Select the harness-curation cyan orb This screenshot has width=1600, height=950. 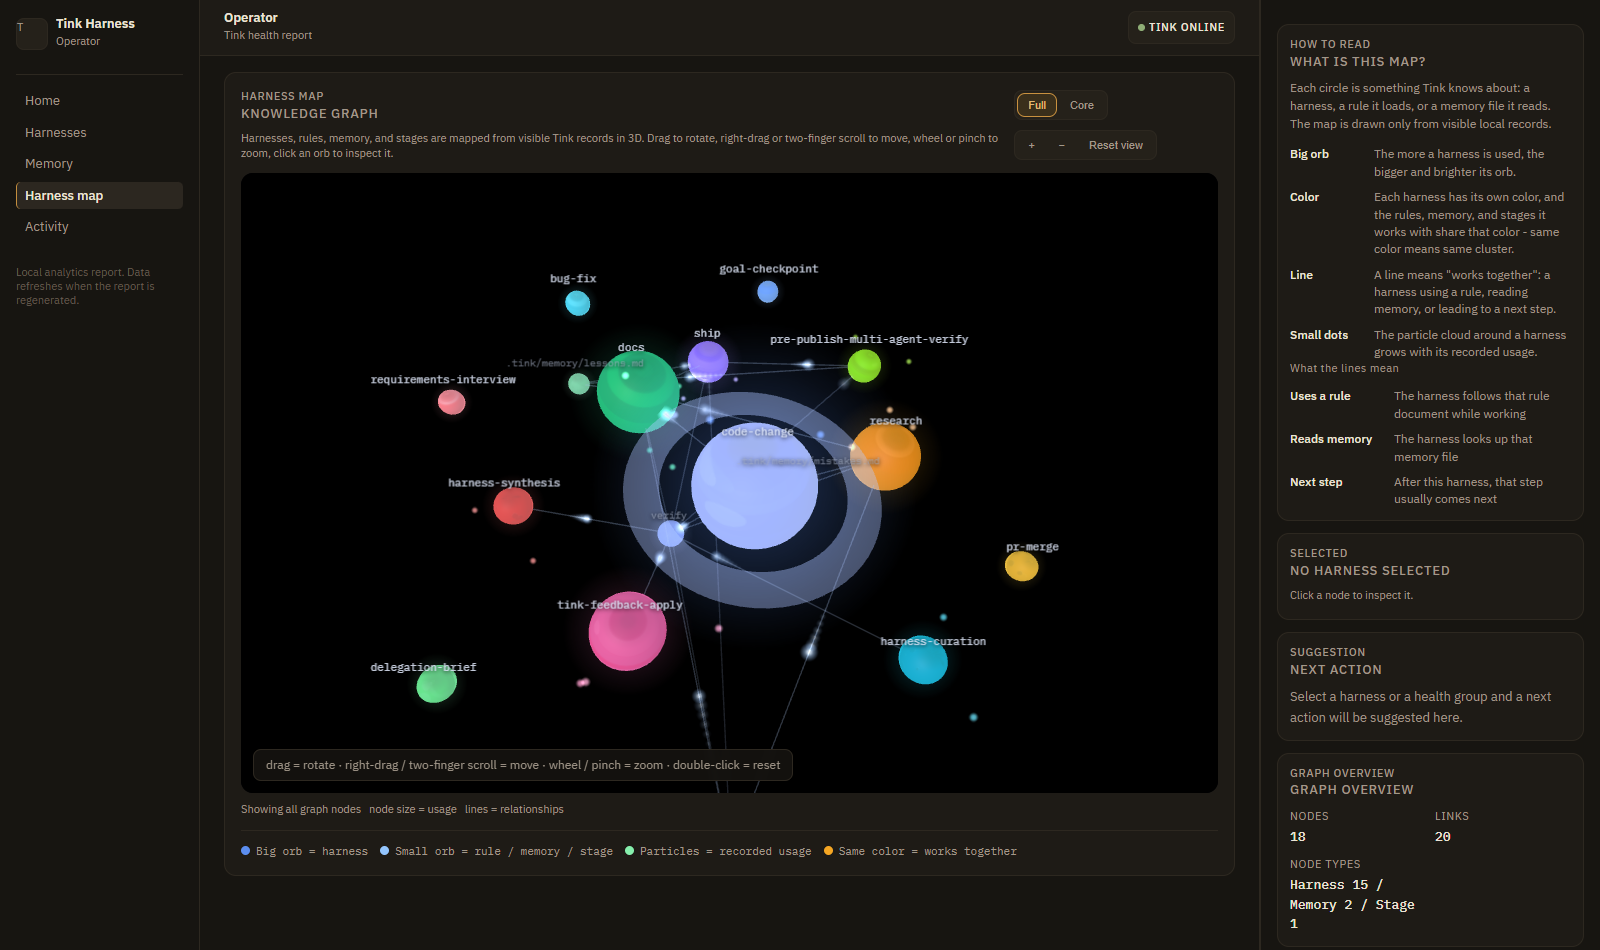[923, 660]
